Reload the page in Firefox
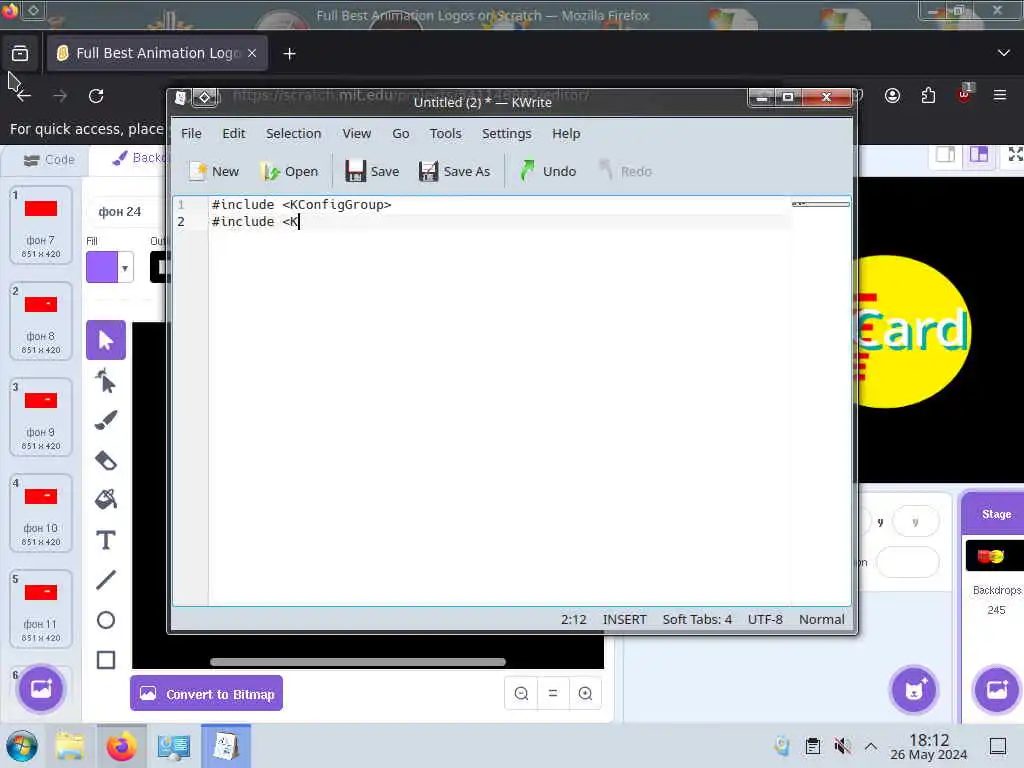 pos(96,96)
